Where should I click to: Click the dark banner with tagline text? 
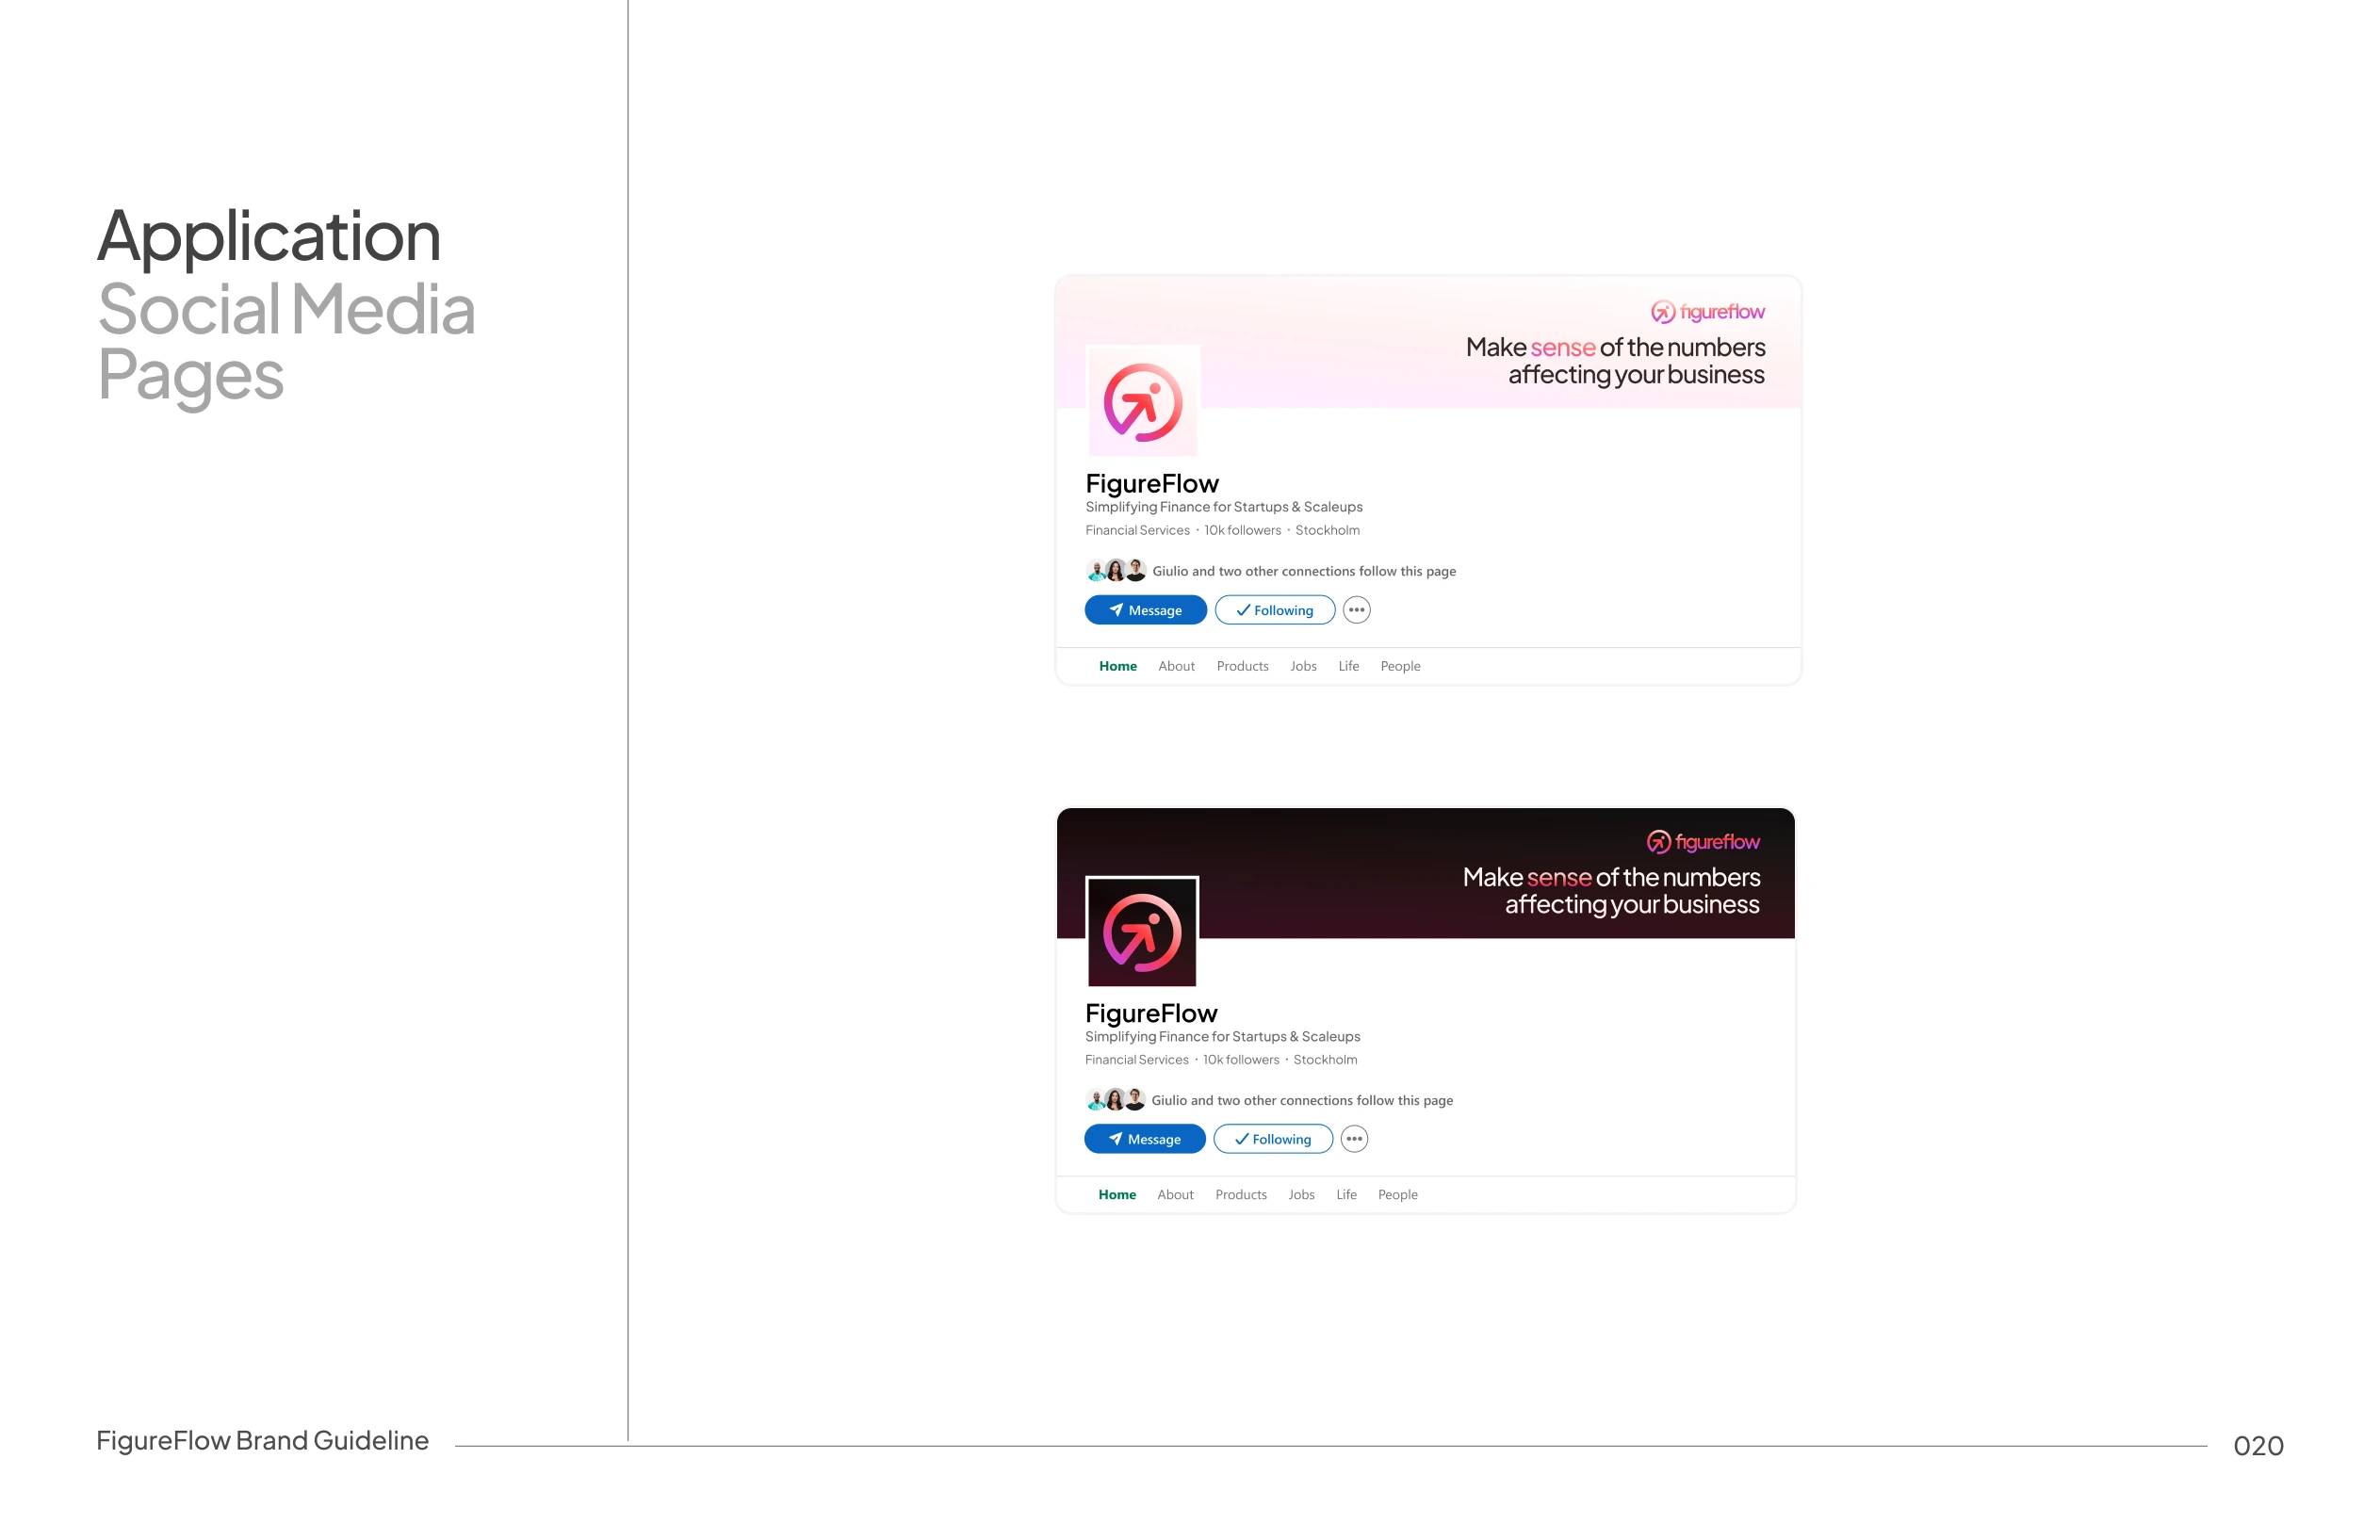point(1426,873)
